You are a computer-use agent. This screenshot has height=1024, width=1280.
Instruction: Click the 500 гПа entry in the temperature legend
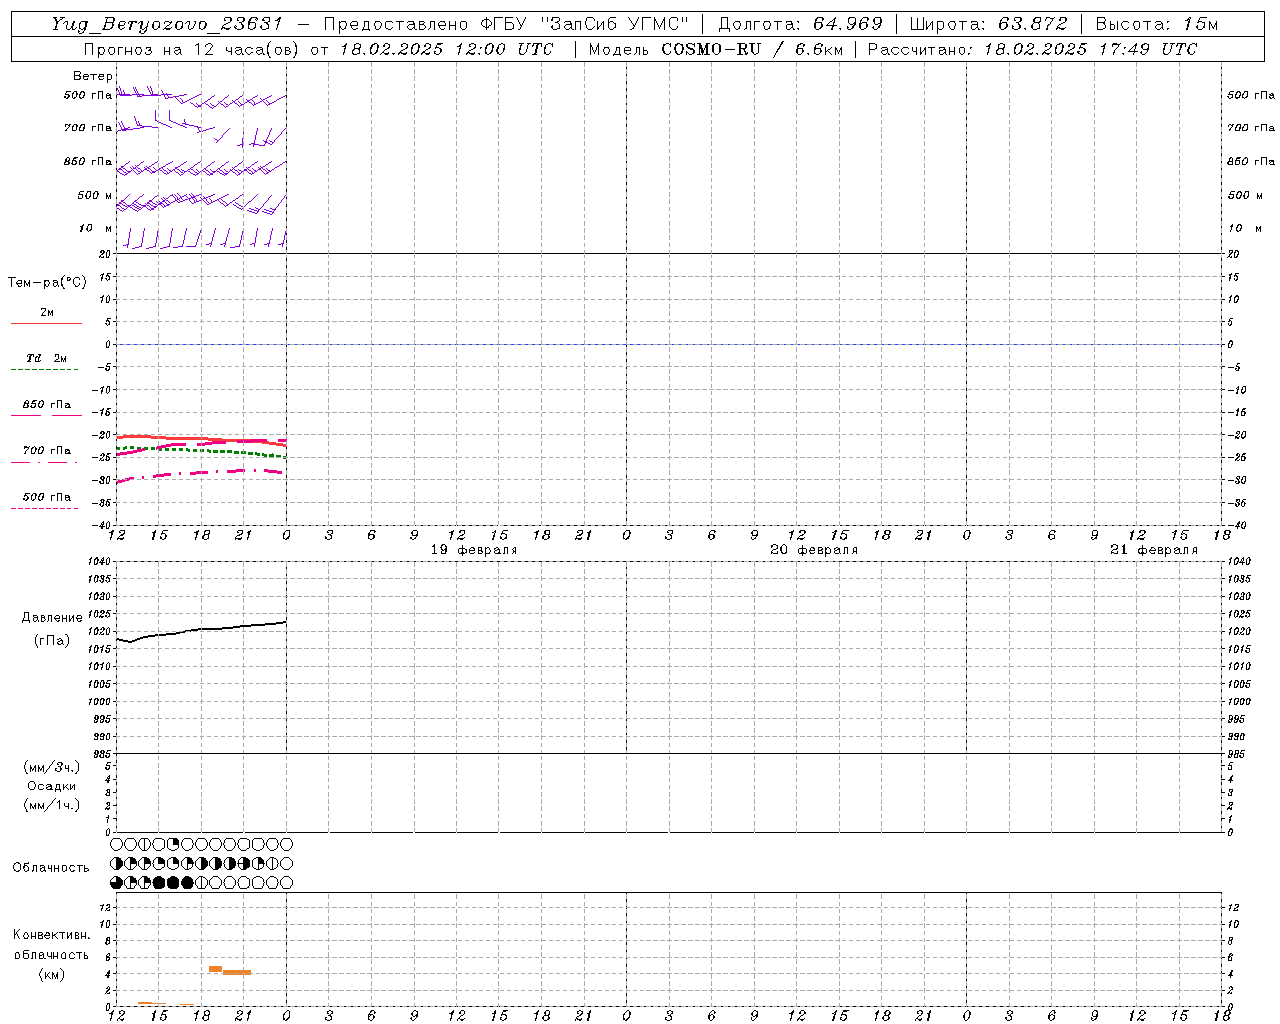(46, 497)
